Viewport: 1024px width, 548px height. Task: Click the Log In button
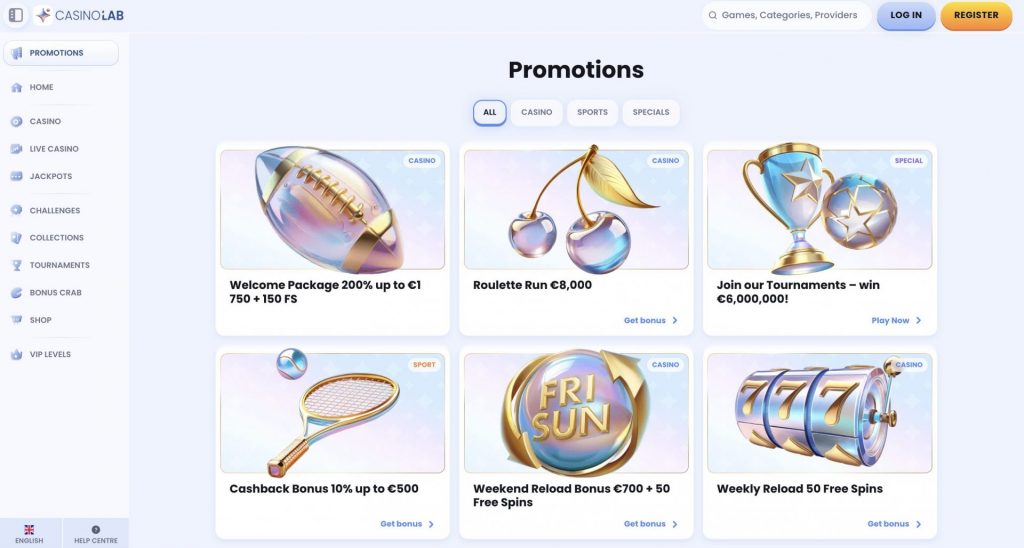tap(906, 15)
